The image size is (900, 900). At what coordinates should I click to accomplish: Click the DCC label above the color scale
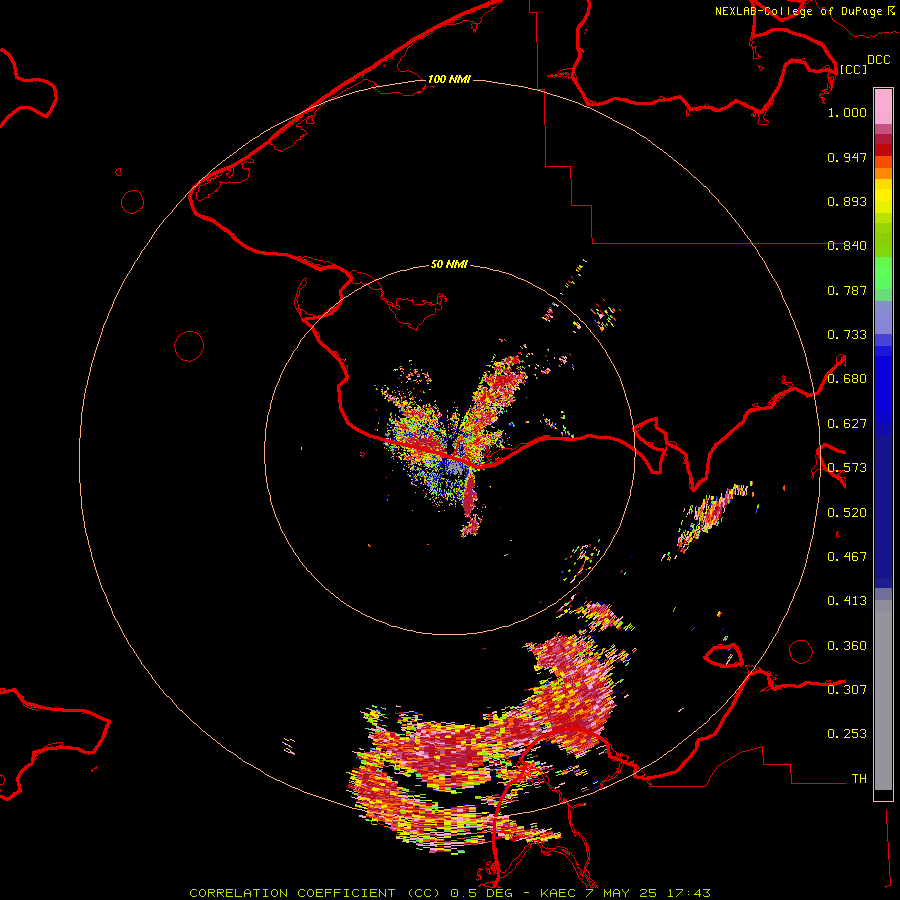(x=879, y=60)
